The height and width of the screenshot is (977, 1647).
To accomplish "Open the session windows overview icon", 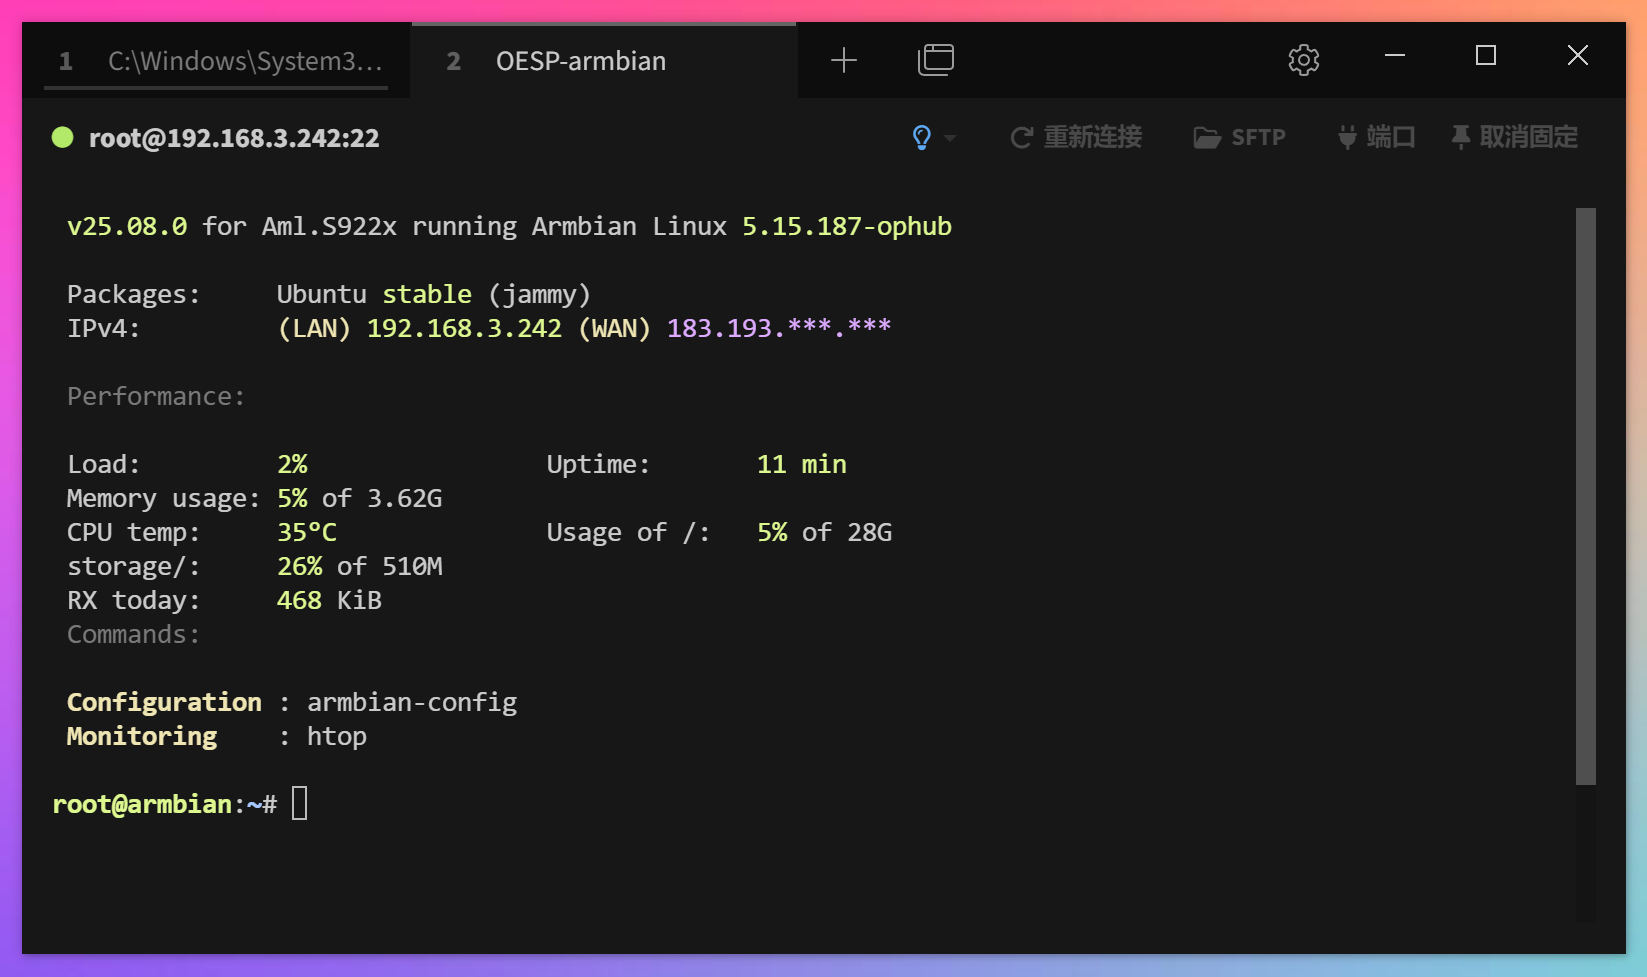I will tap(936, 60).
